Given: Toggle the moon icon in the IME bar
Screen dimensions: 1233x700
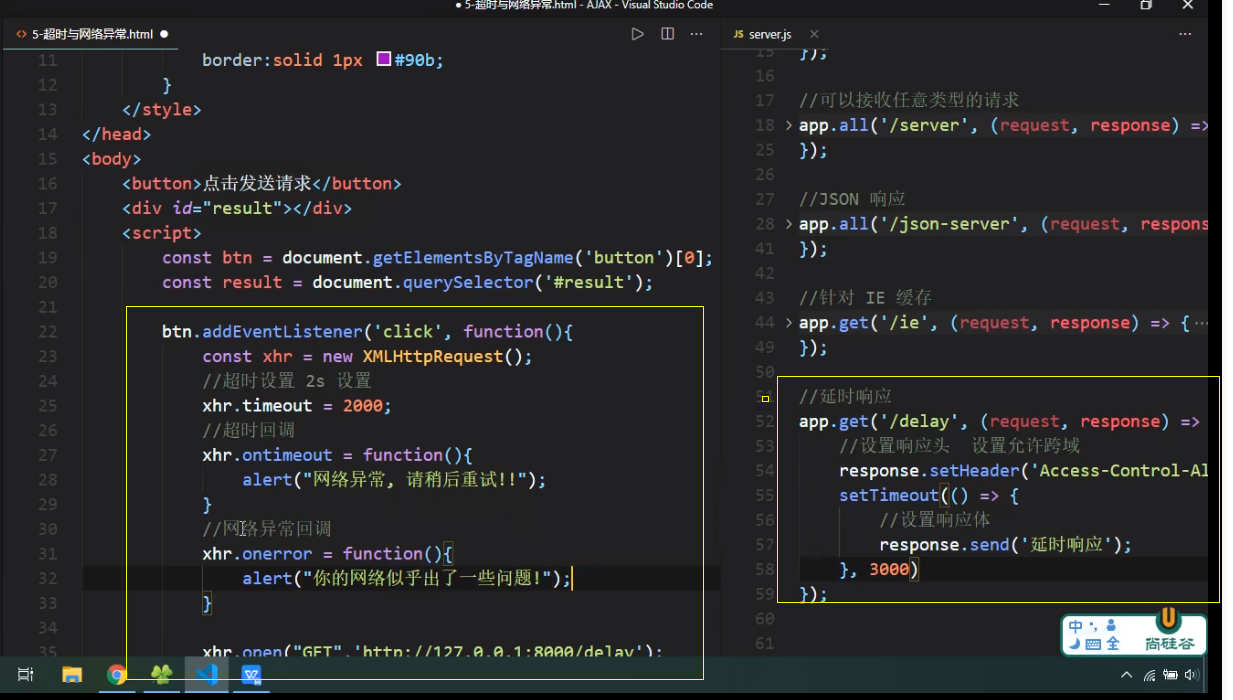Looking at the screenshot, I should click(1074, 644).
